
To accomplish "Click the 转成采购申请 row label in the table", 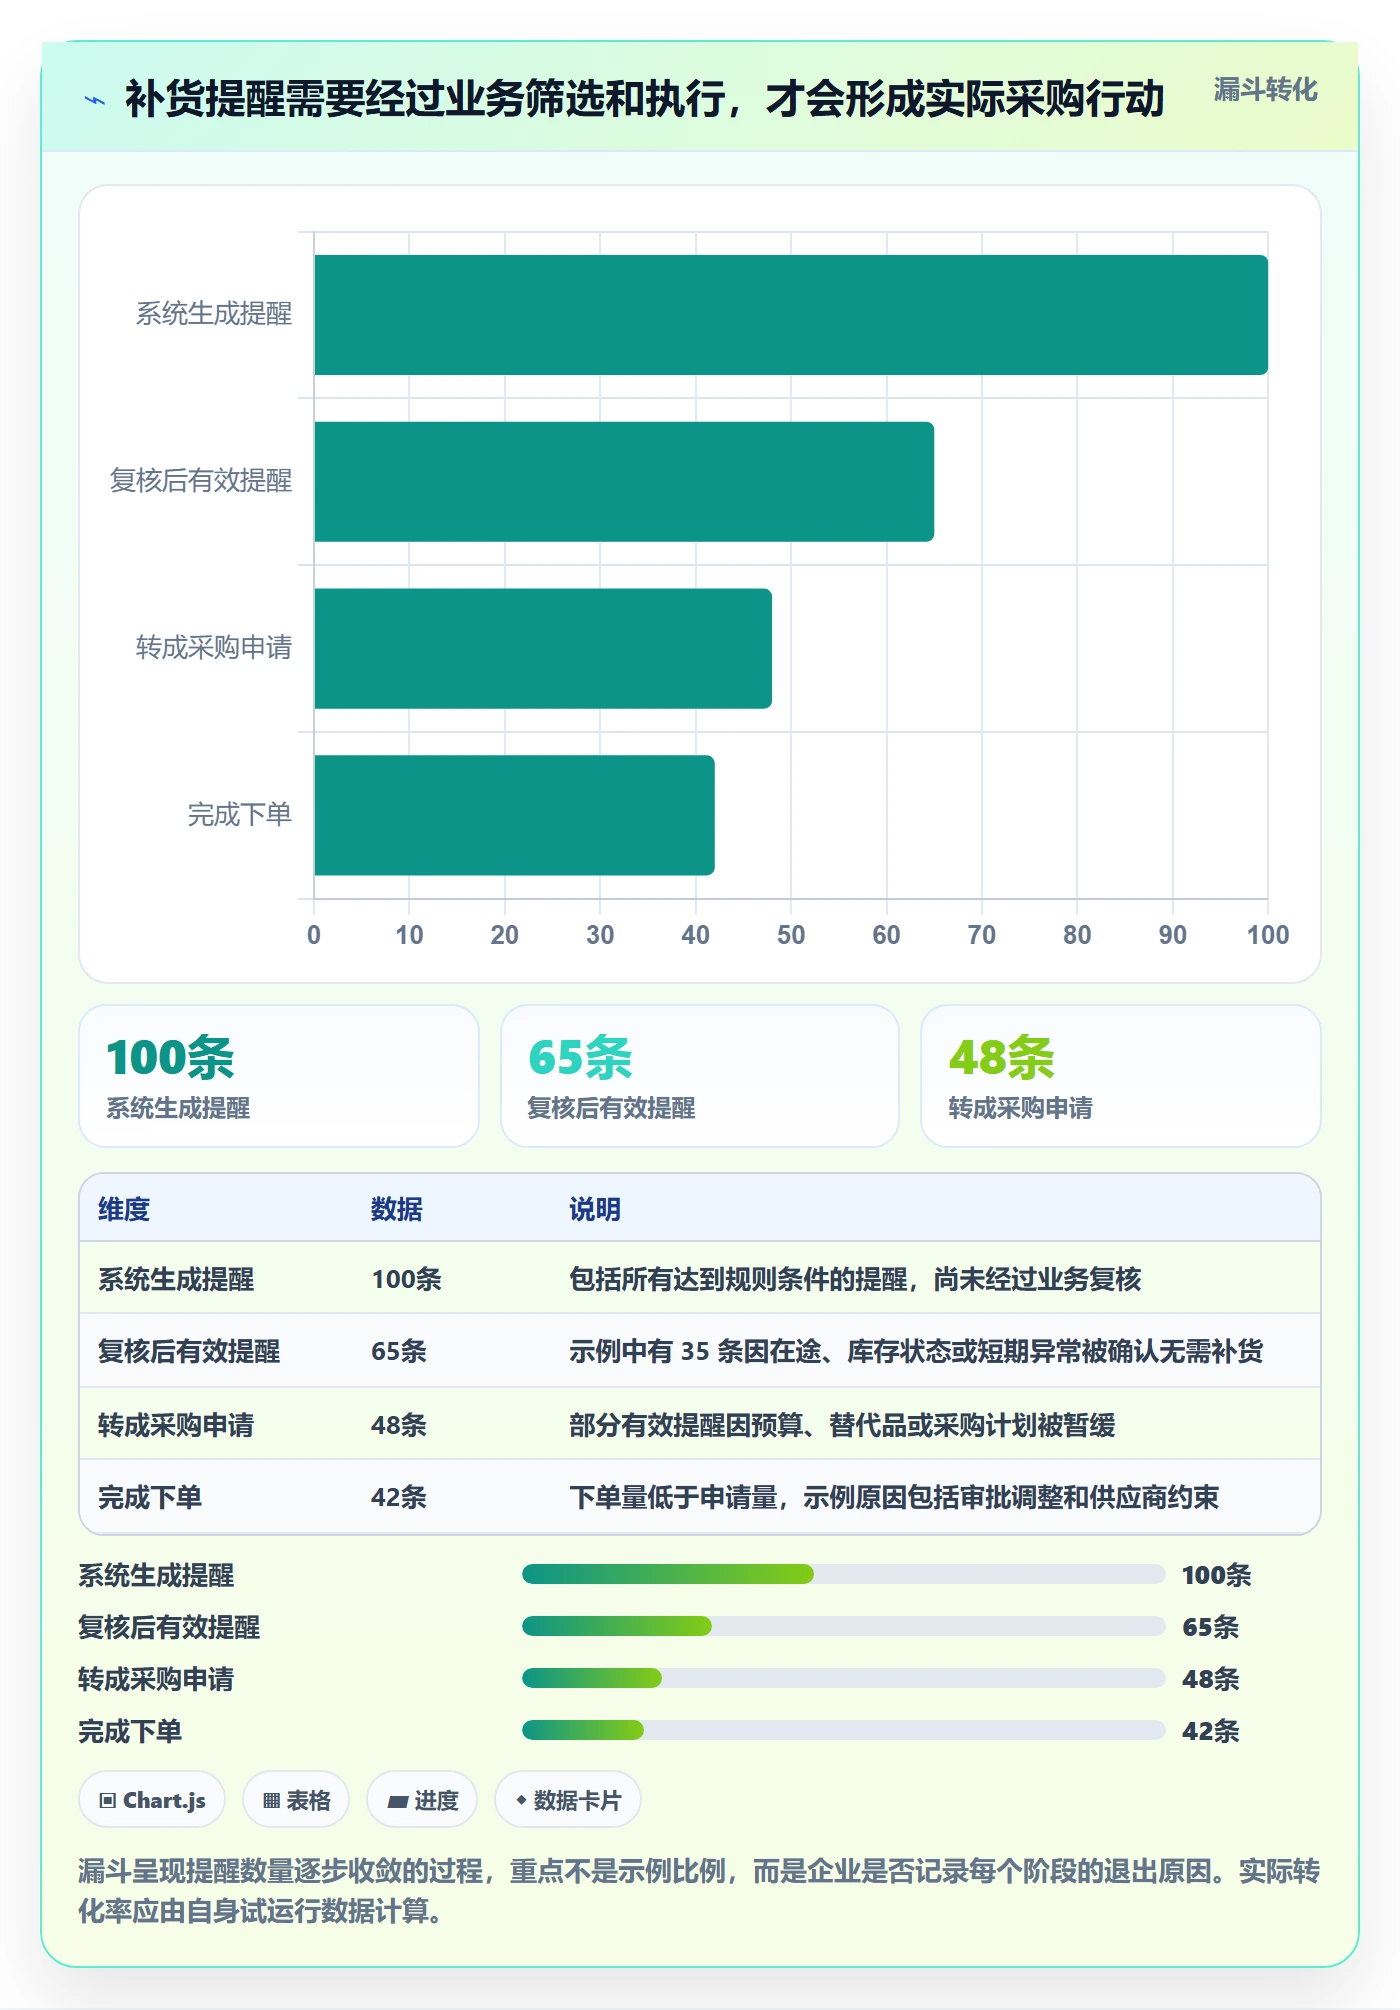I will pyautogui.click(x=176, y=1425).
